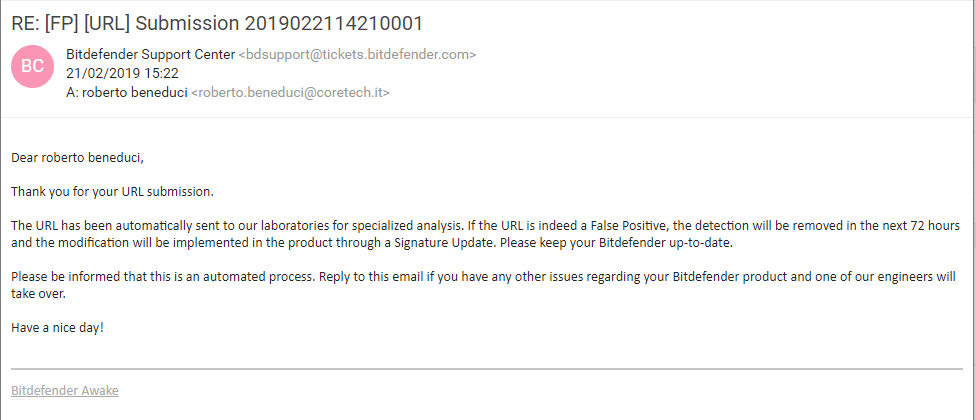The image size is (976, 420).
Task: Click the date 21/02/2019 15:22
Action: (x=123, y=73)
